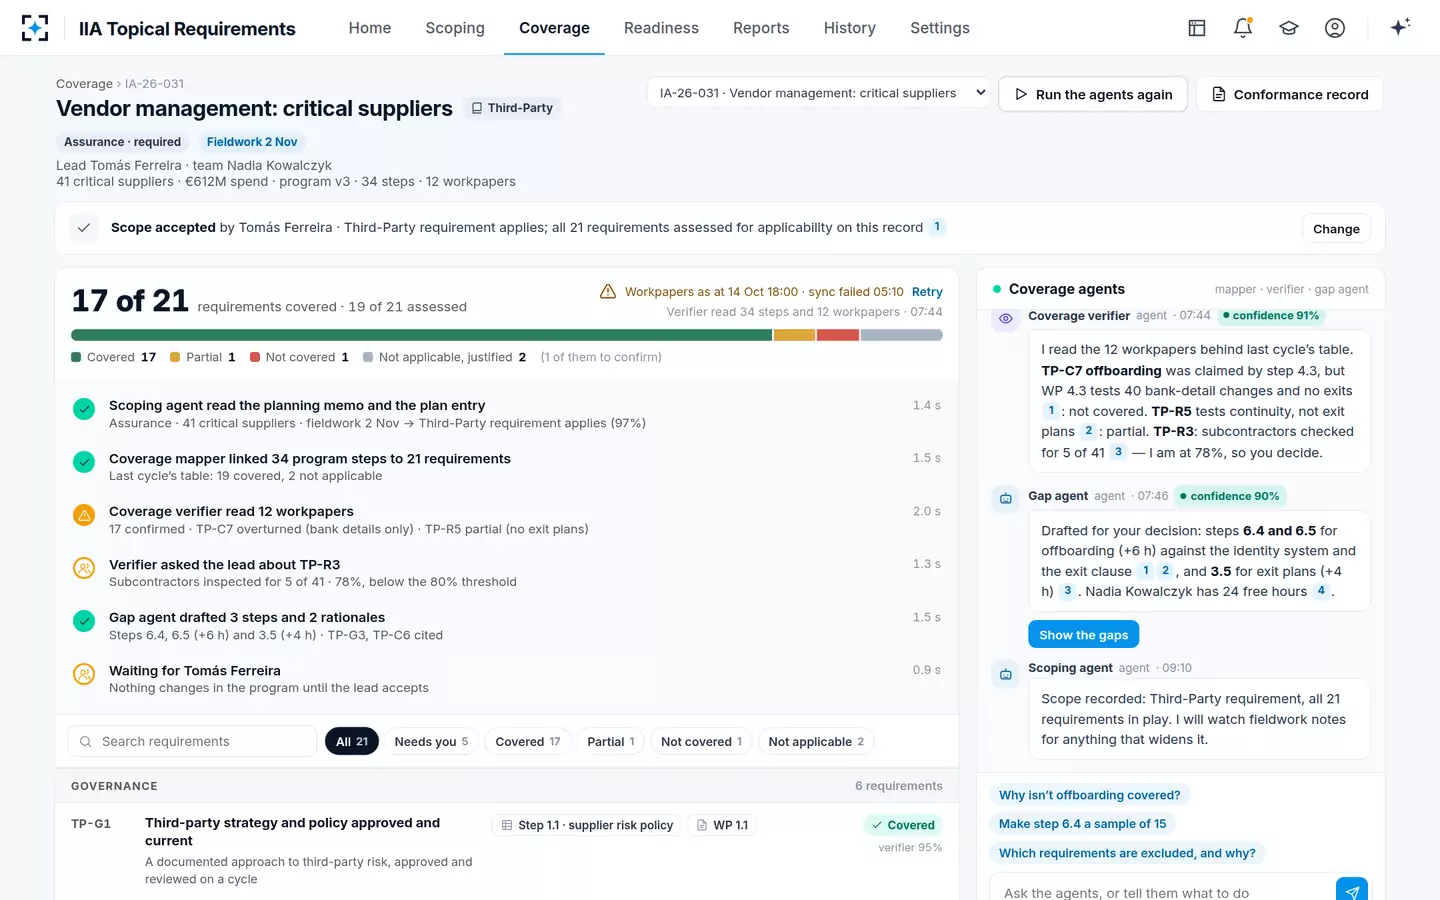The image size is (1440, 900).
Task: Click the Waiting for Tomás Ferreira person icon
Action: pyautogui.click(x=84, y=674)
